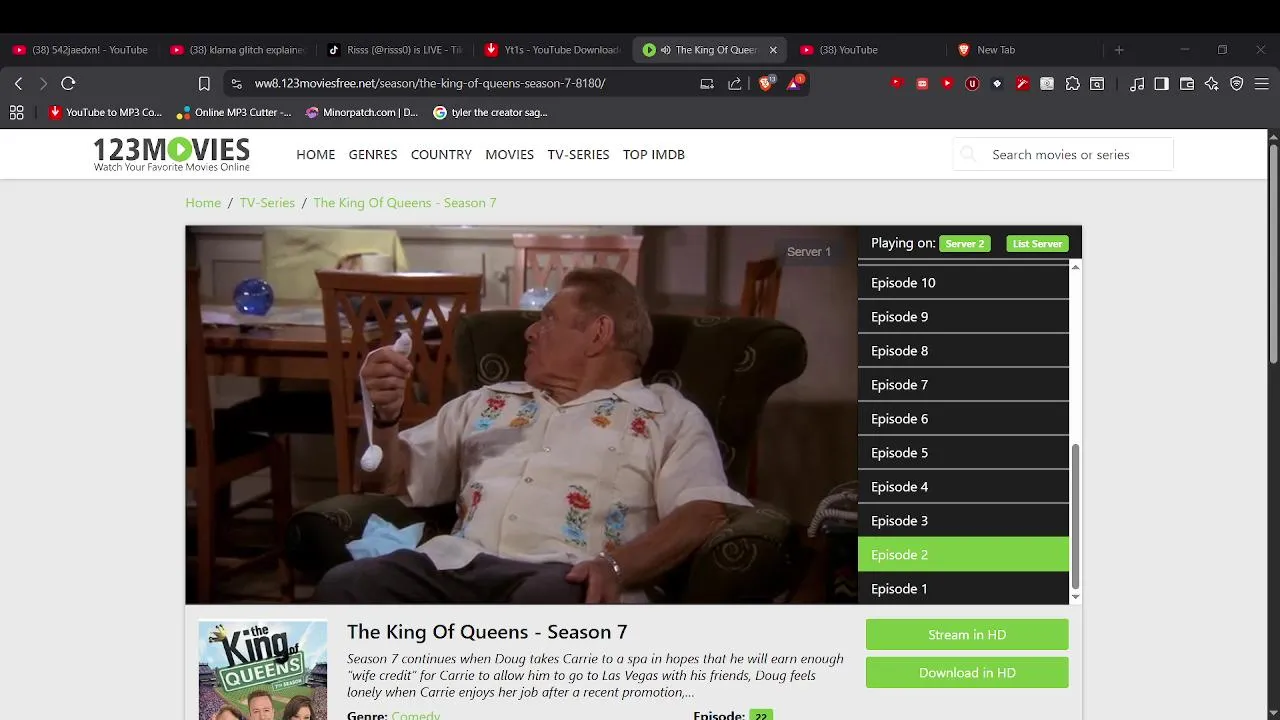Play Episode 9 from the list
The height and width of the screenshot is (720, 1280).
pyautogui.click(x=963, y=317)
